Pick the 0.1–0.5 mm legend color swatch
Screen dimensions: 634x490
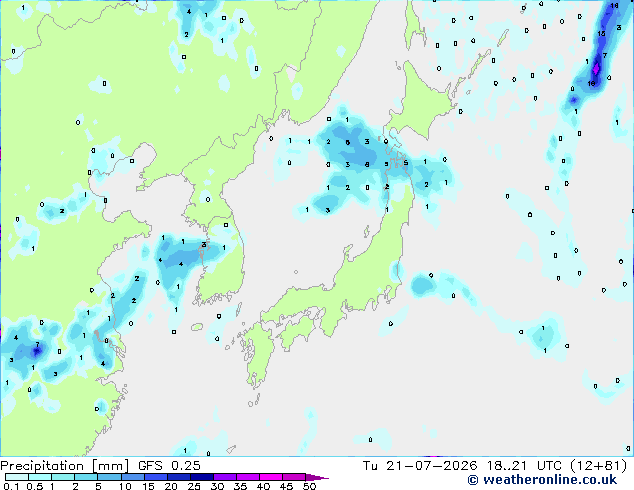[x=17, y=477]
